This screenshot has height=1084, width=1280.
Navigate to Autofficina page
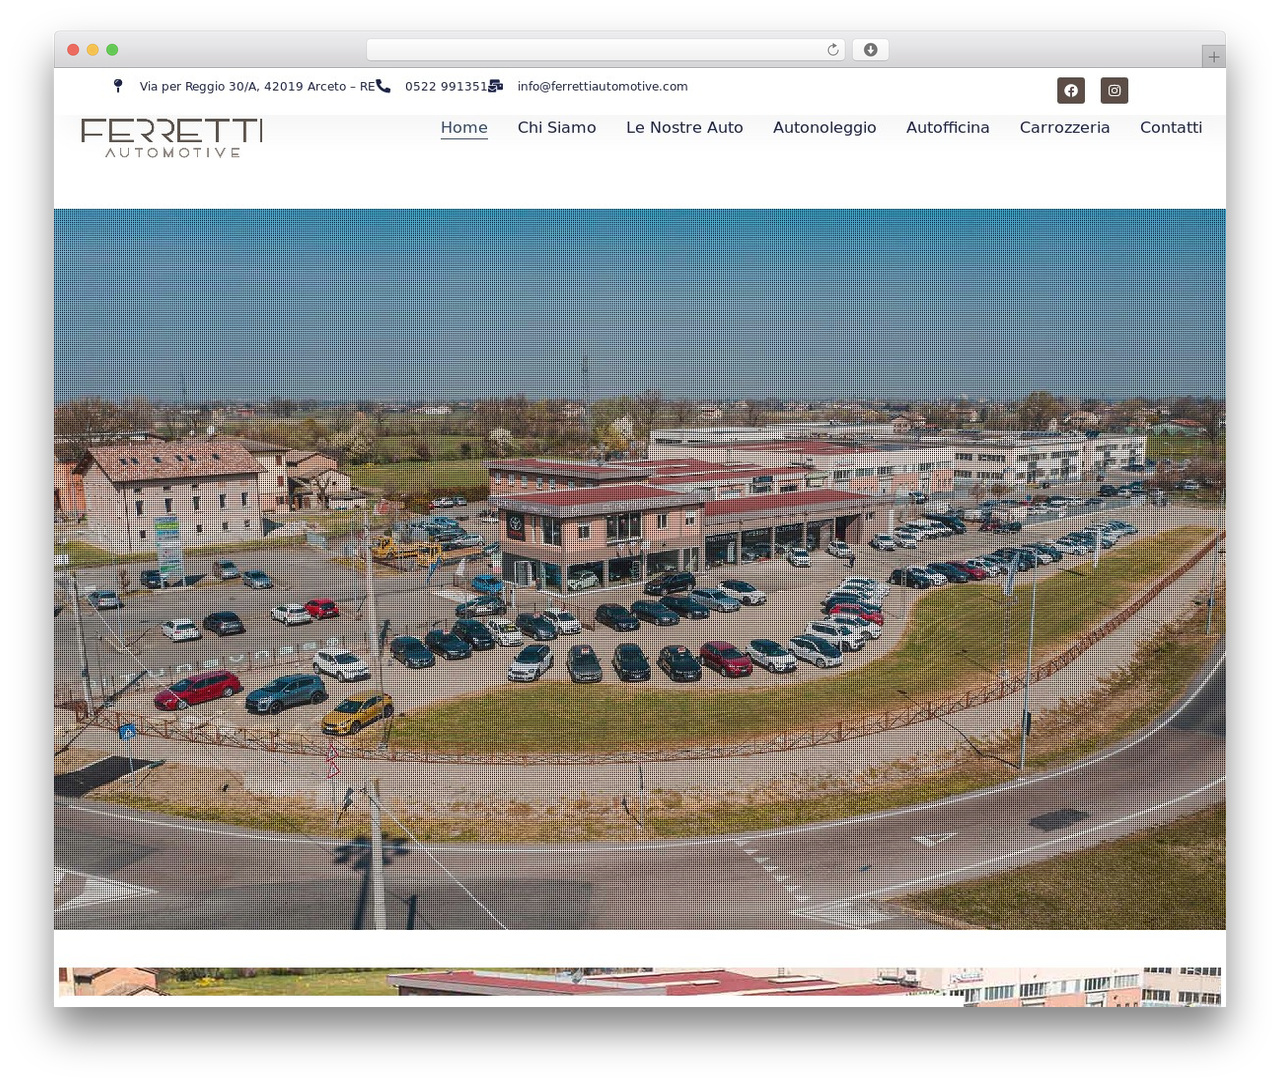(948, 127)
